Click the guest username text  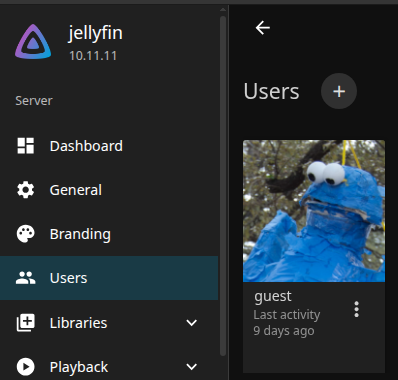273,296
